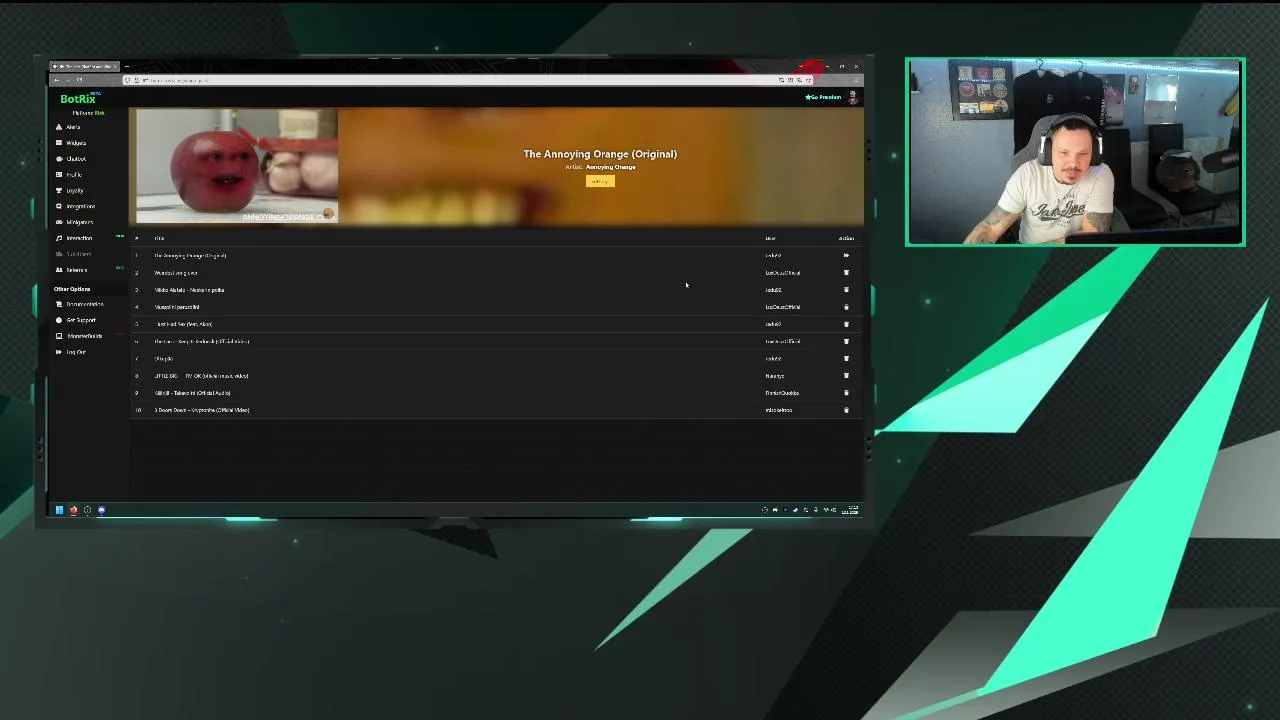Delete song 7 from the queue
The image size is (1280, 720).
846,358
